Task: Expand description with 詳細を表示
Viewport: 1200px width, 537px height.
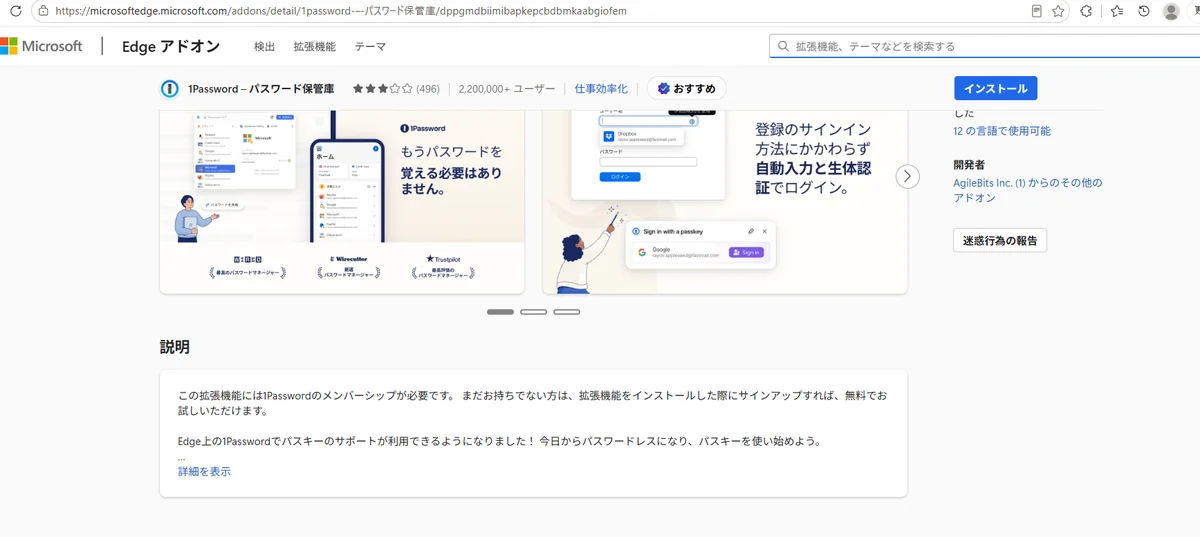Action: [x=204, y=471]
